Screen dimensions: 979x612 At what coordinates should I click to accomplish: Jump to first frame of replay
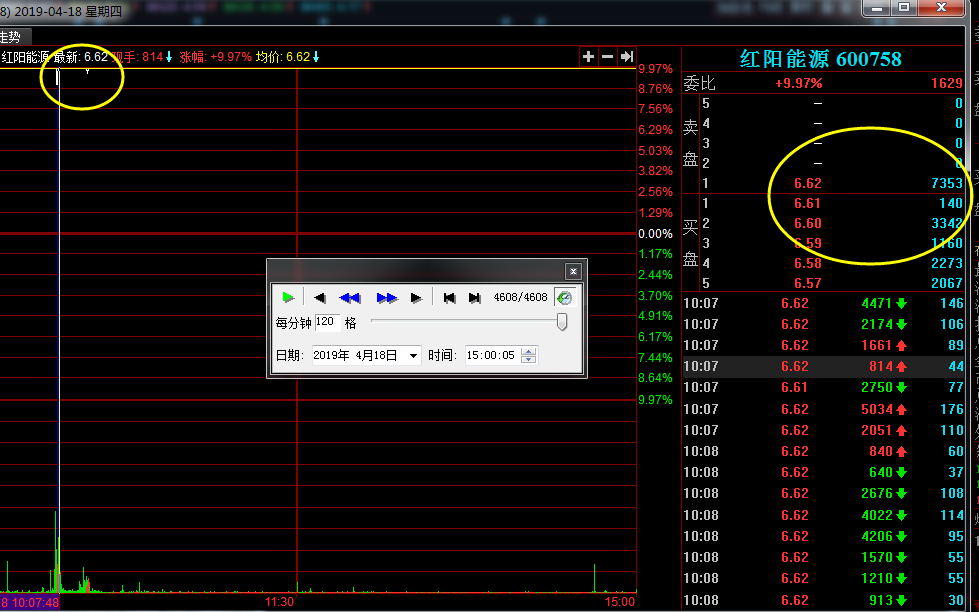pos(449,298)
